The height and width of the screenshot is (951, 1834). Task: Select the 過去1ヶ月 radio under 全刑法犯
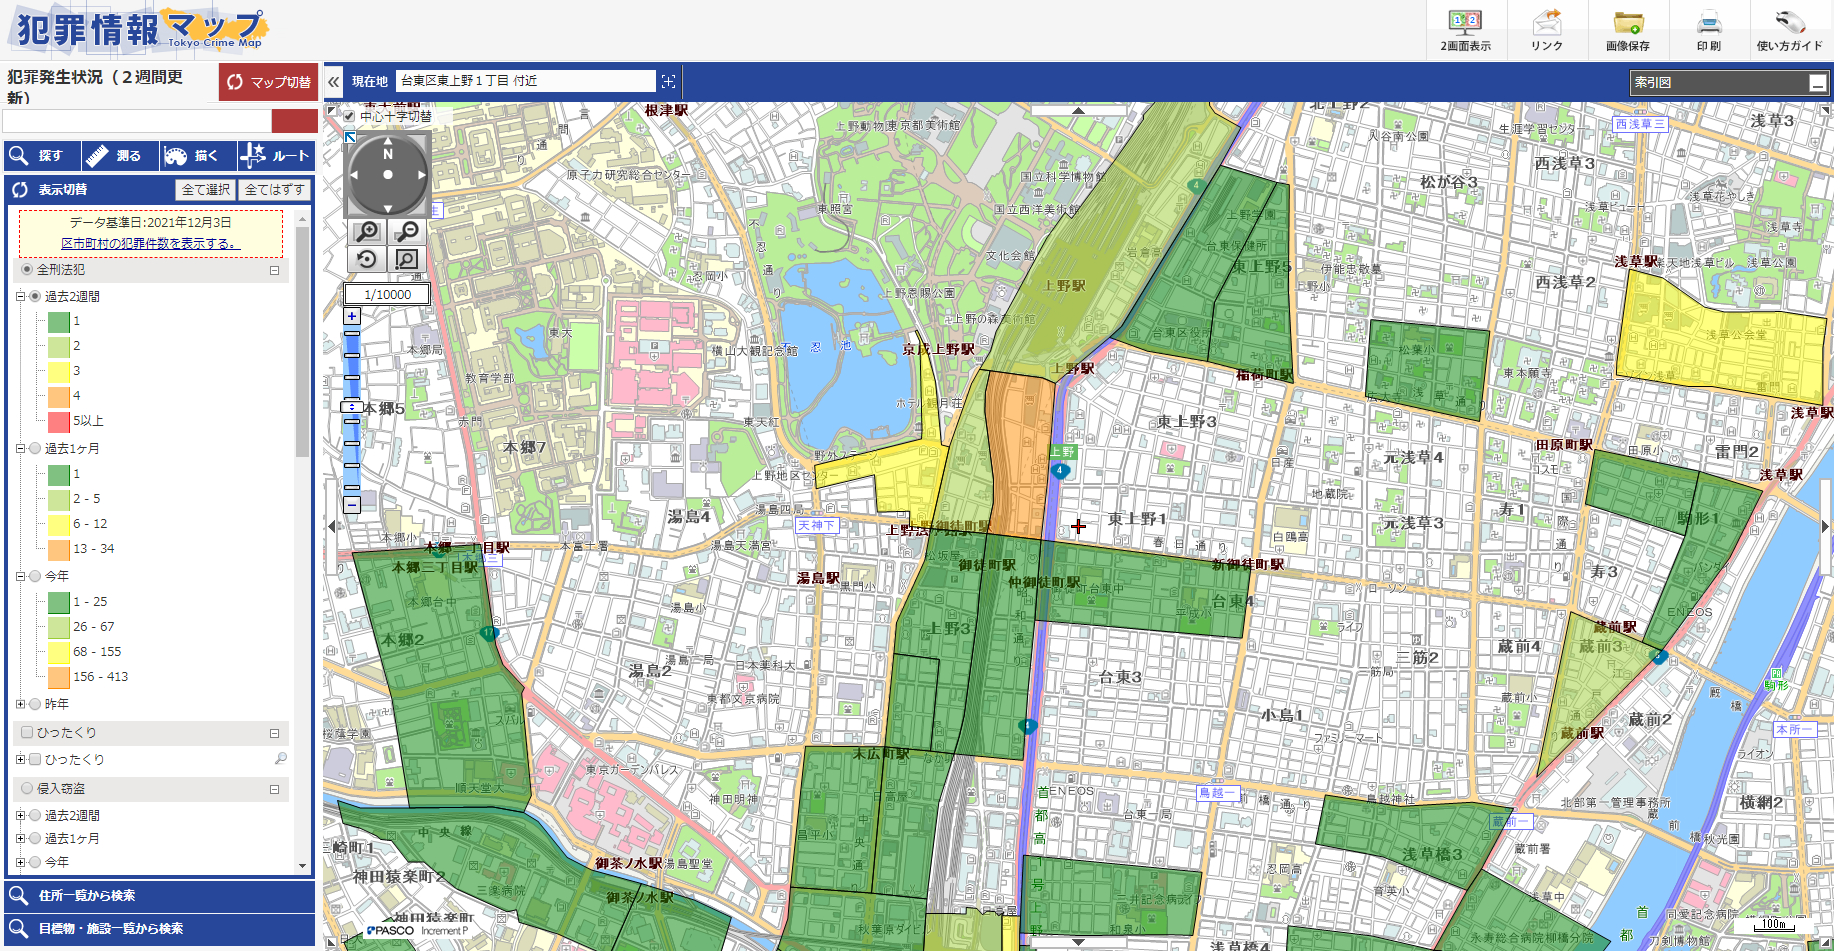tap(35, 449)
